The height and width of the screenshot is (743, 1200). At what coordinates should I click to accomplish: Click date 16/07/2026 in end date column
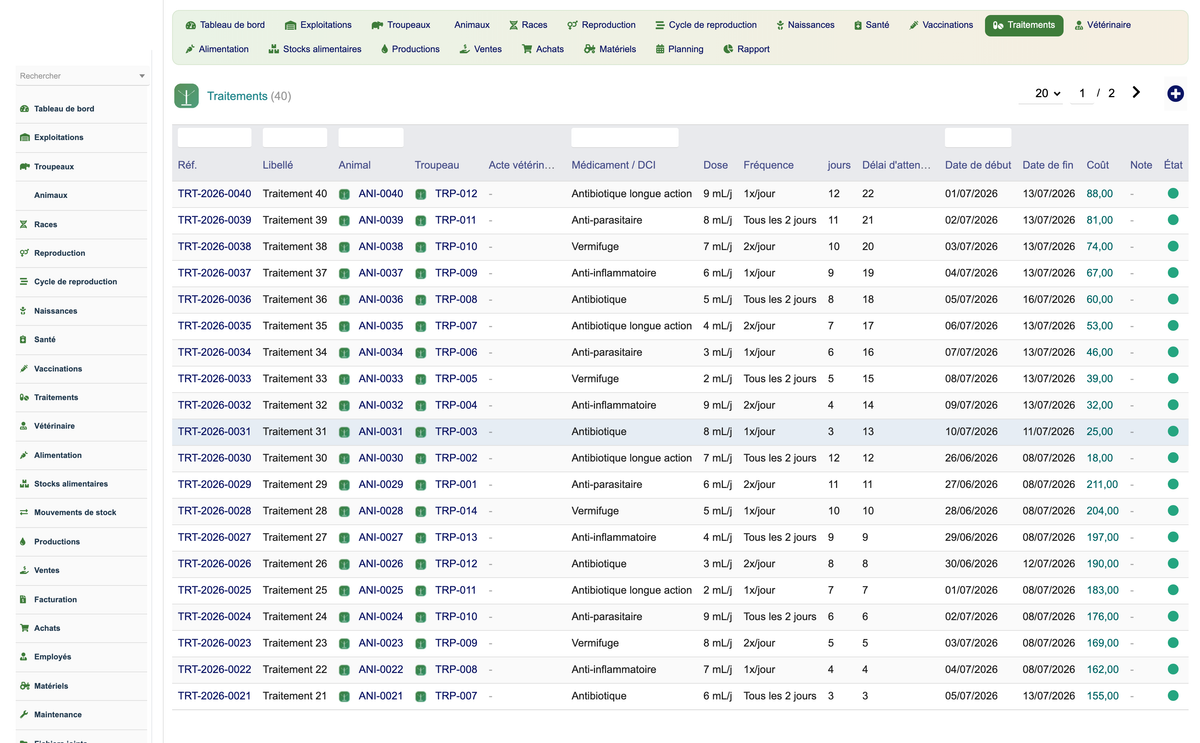tap(1048, 300)
